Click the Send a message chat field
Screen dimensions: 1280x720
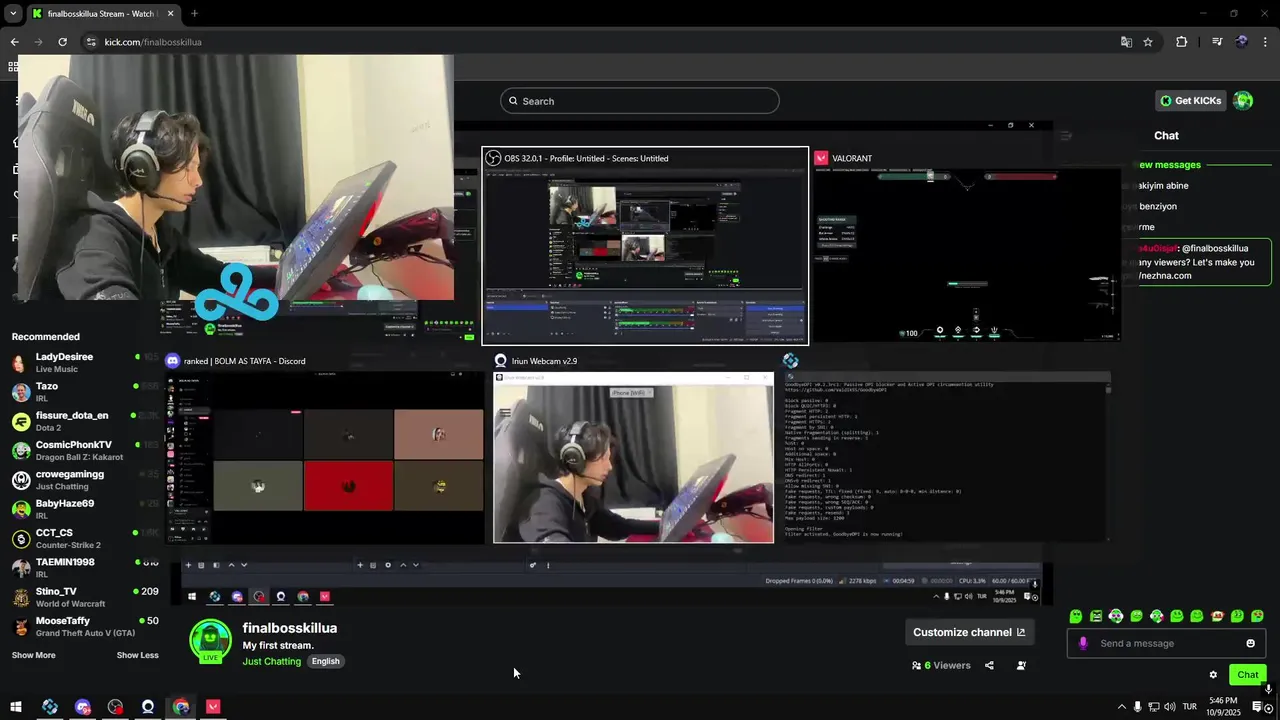1167,643
